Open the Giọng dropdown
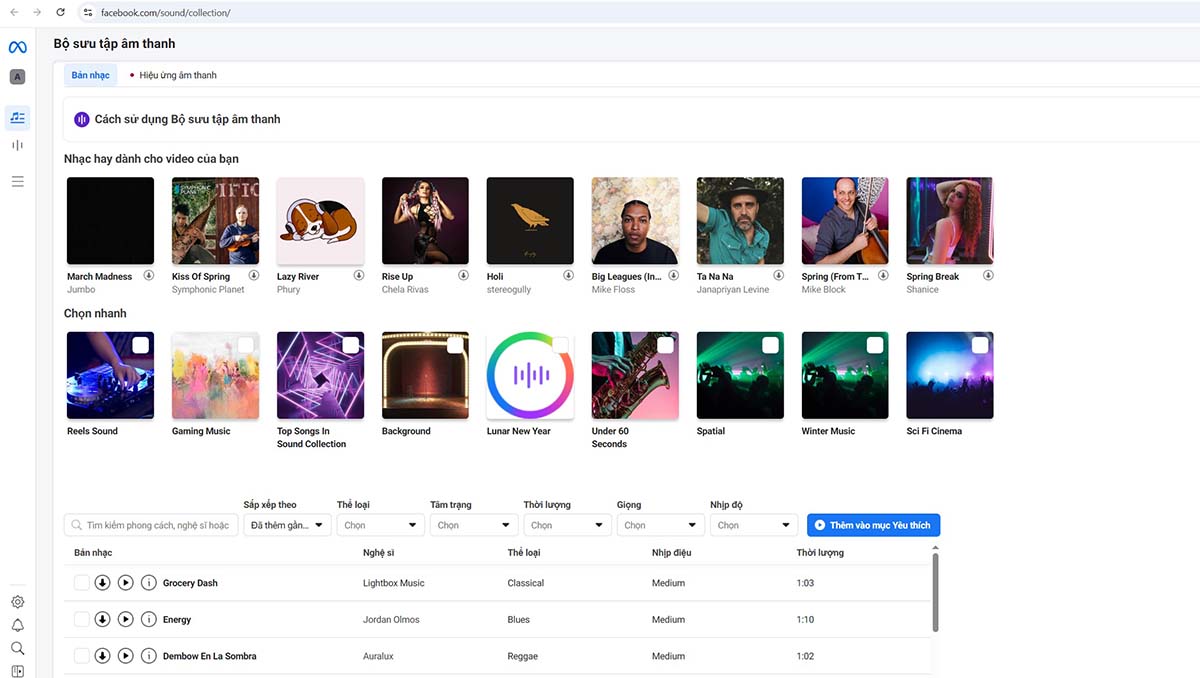The image size is (1200, 678). pyautogui.click(x=661, y=525)
